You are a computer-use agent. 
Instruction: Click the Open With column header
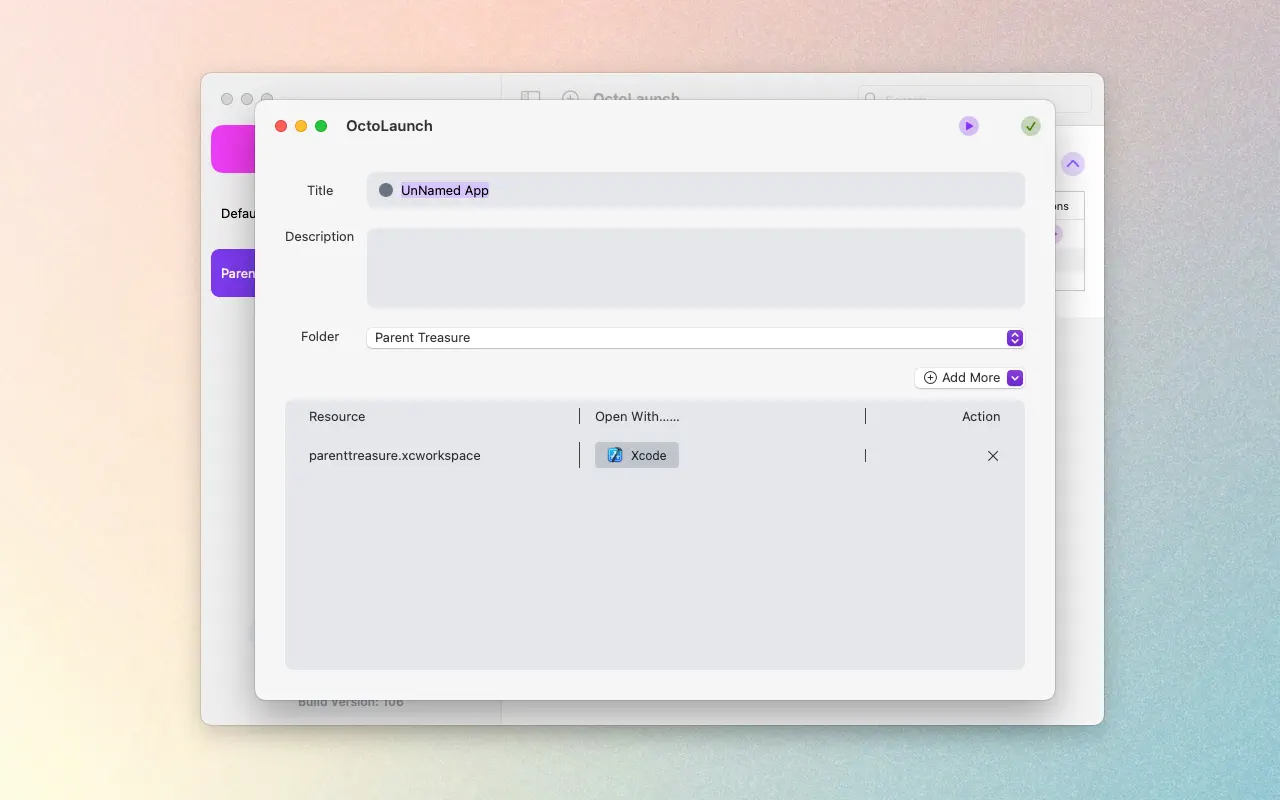[x=637, y=416]
